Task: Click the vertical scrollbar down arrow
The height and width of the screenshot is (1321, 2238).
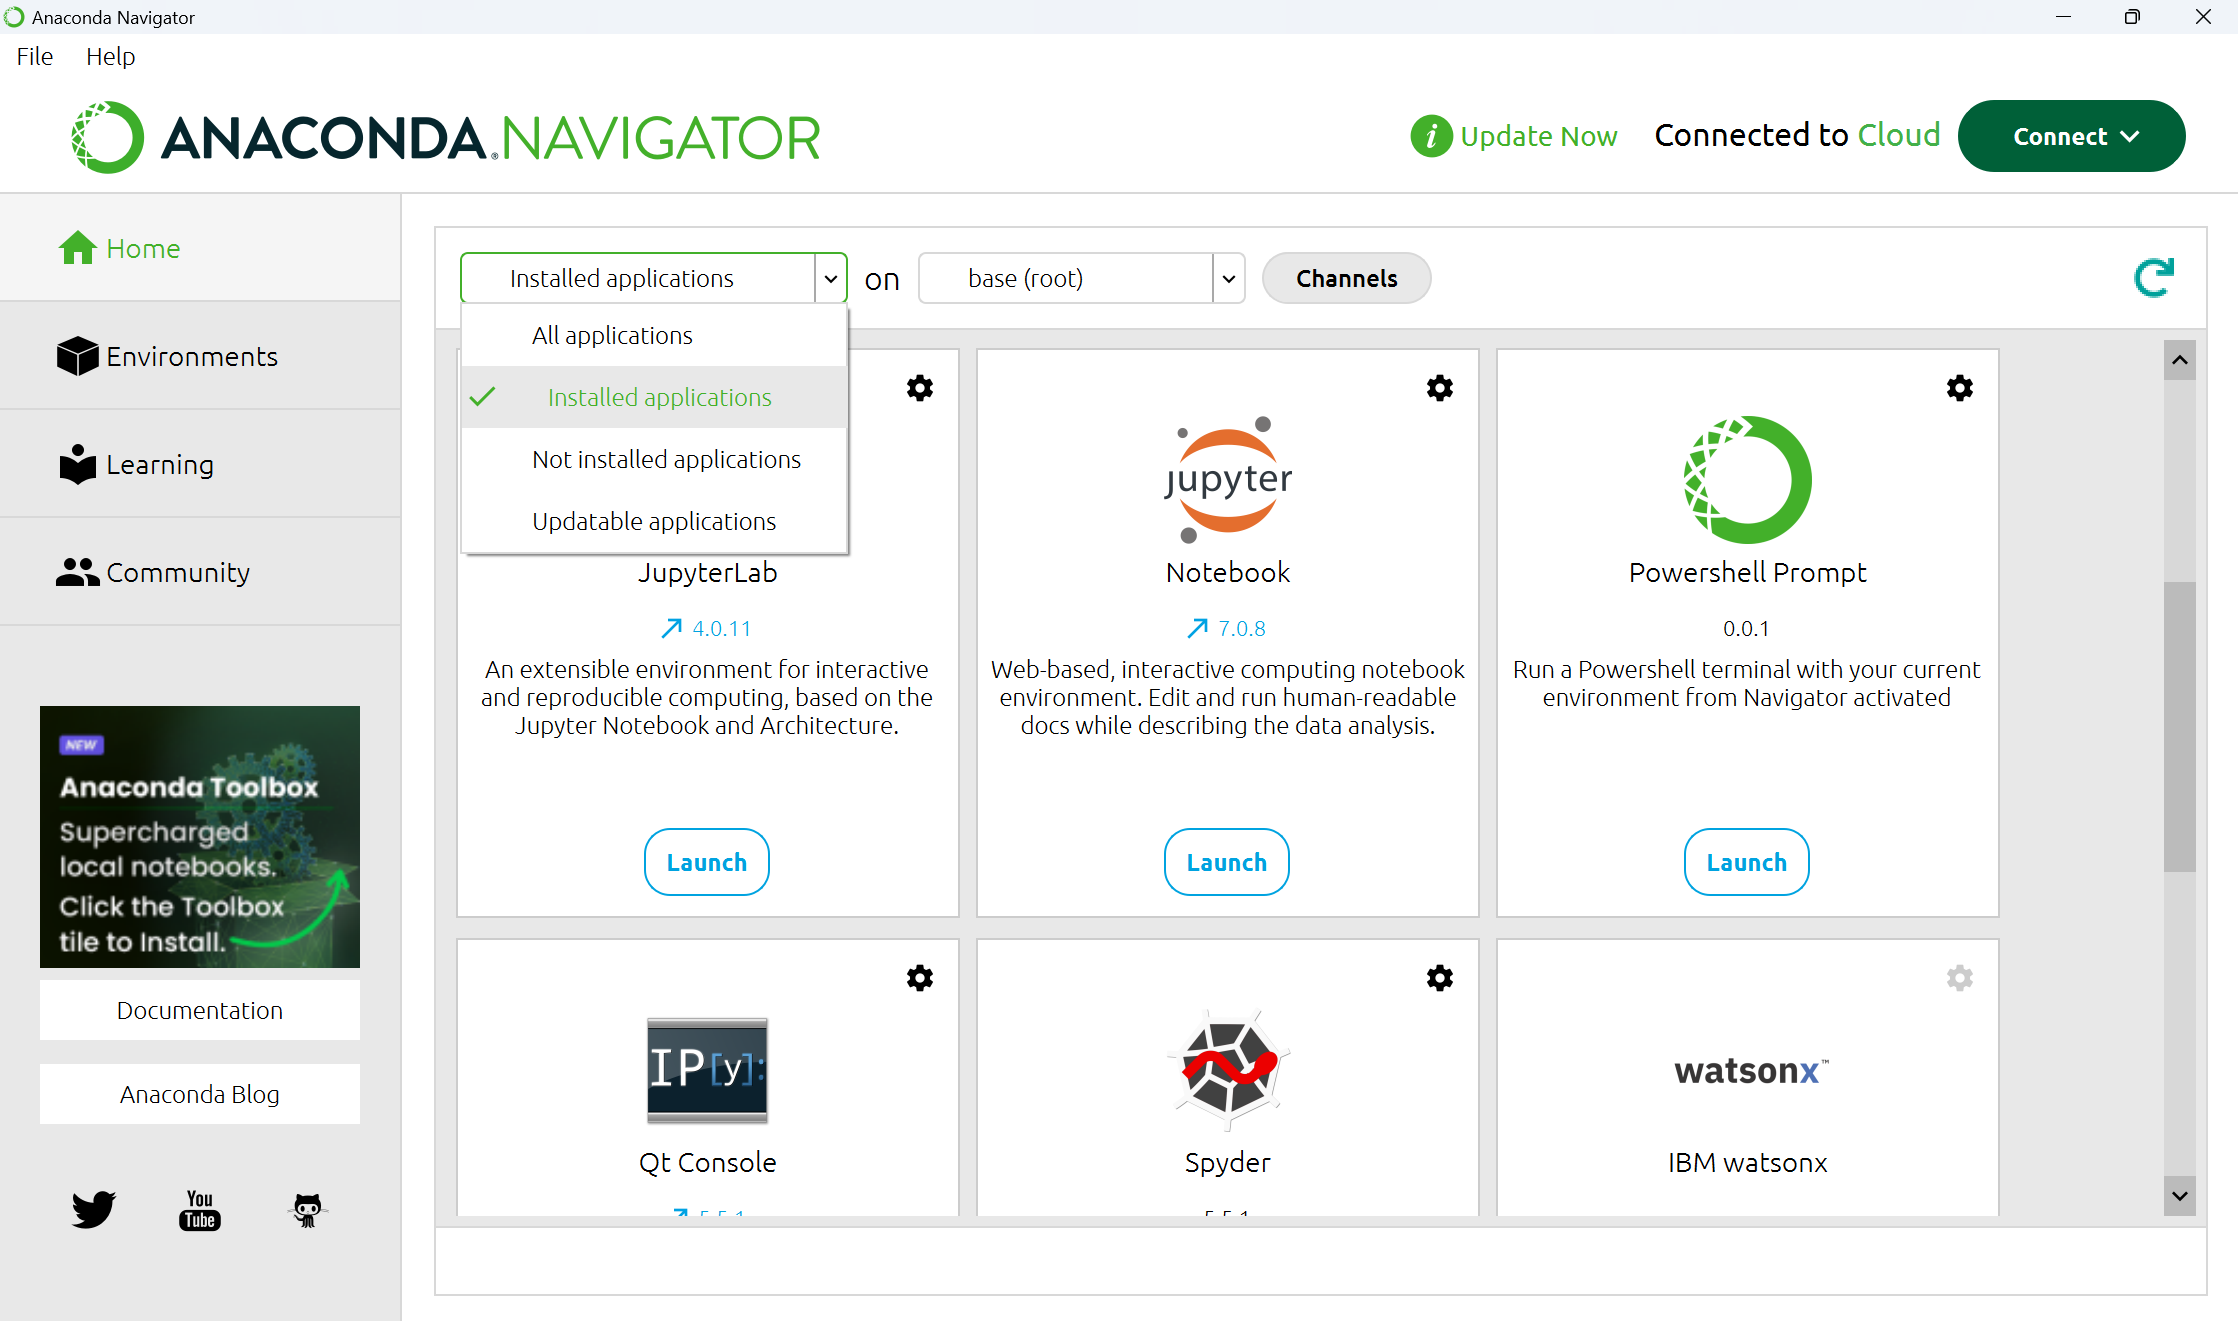Action: click(2180, 1196)
